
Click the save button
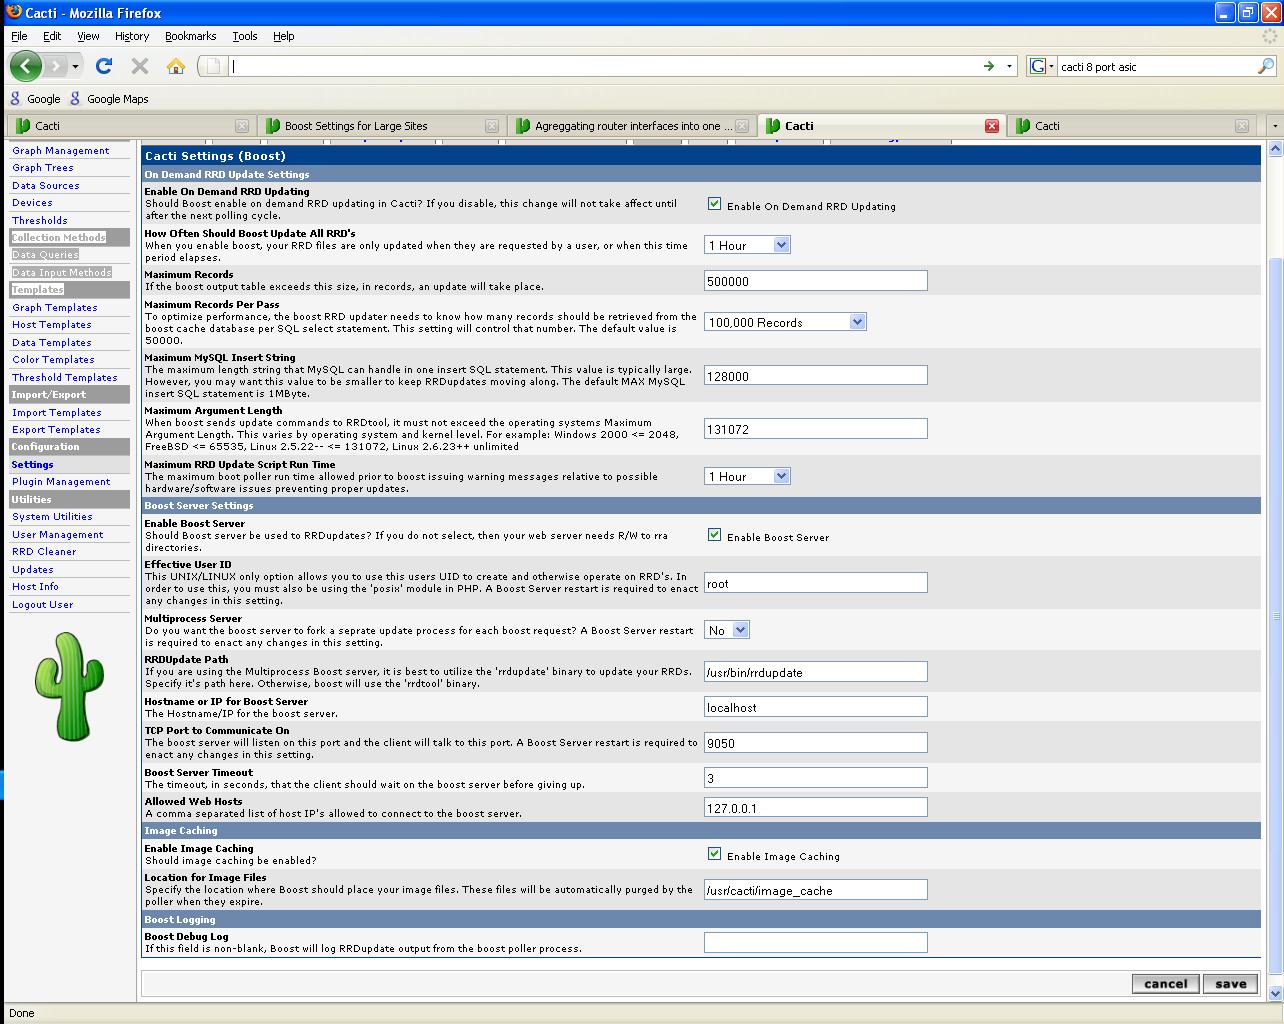[1230, 983]
